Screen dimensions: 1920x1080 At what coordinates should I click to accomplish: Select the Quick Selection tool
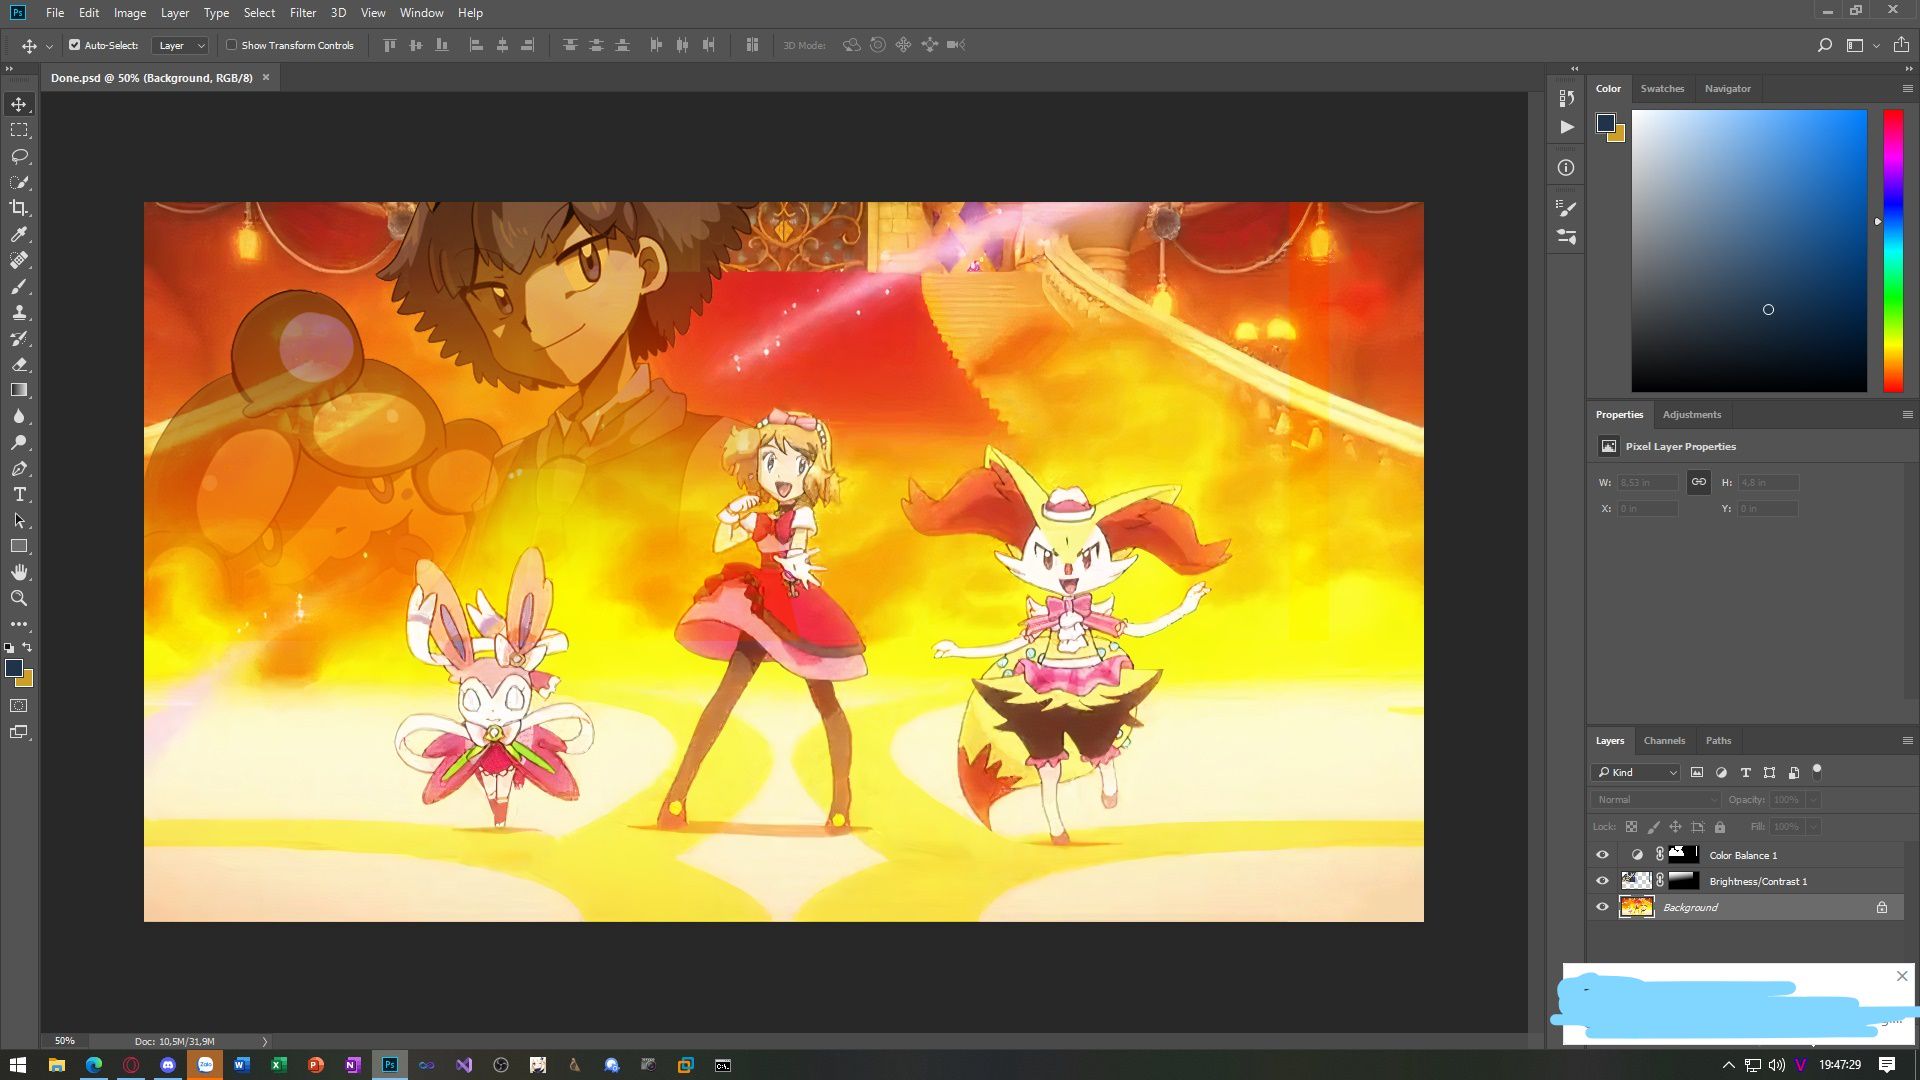tap(19, 183)
